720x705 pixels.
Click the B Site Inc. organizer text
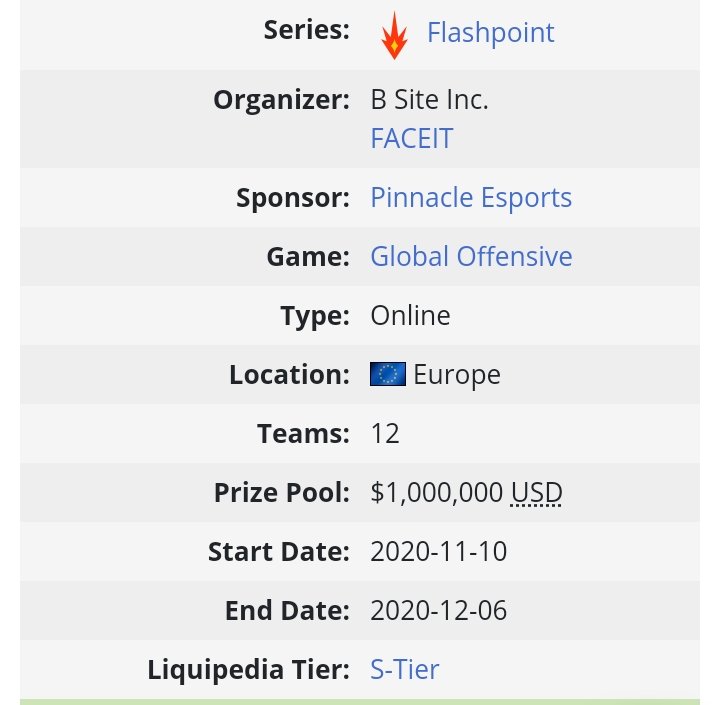[x=429, y=100]
